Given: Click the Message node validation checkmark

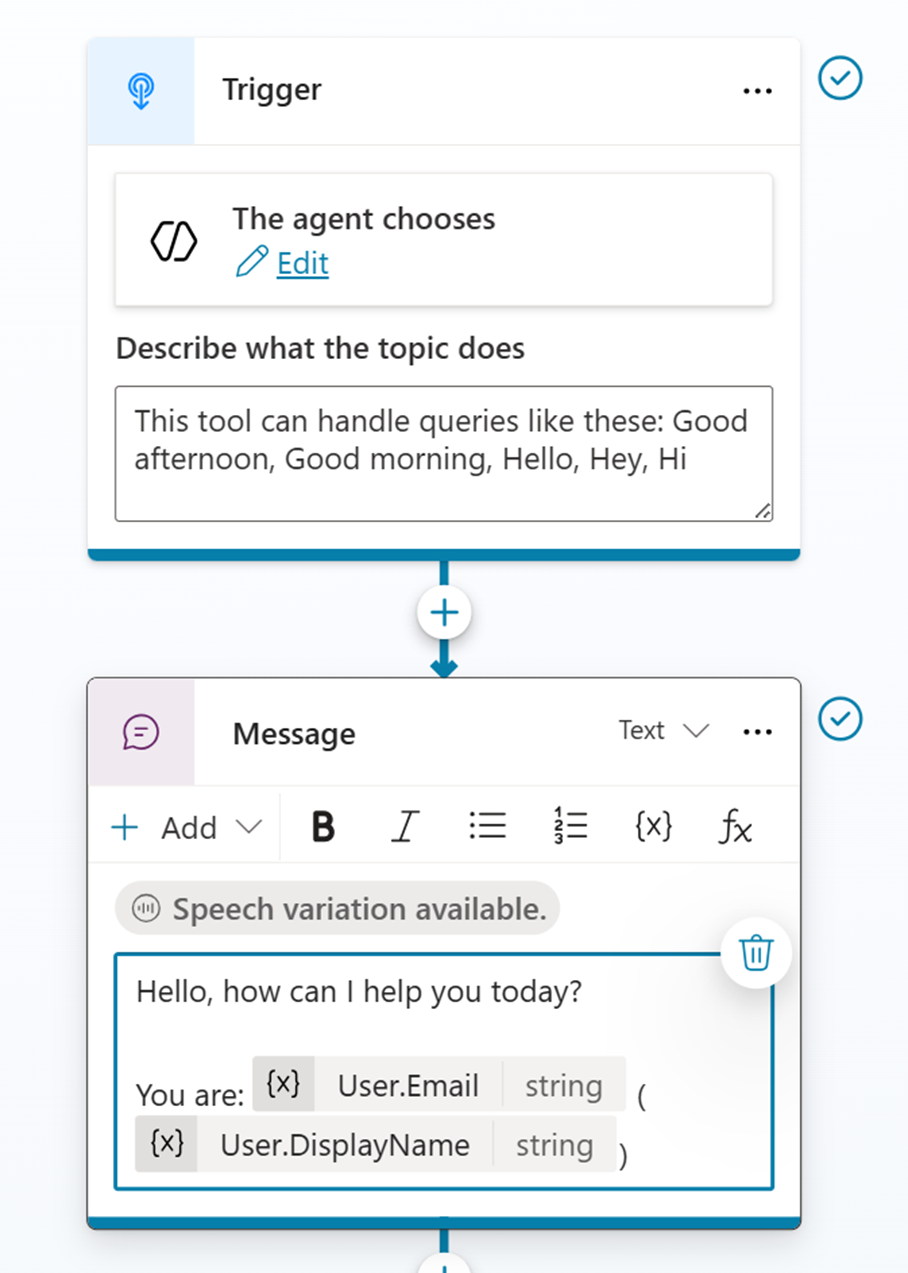Looking at the screenshot, I should pyautogui.click(x=840, y=718).
